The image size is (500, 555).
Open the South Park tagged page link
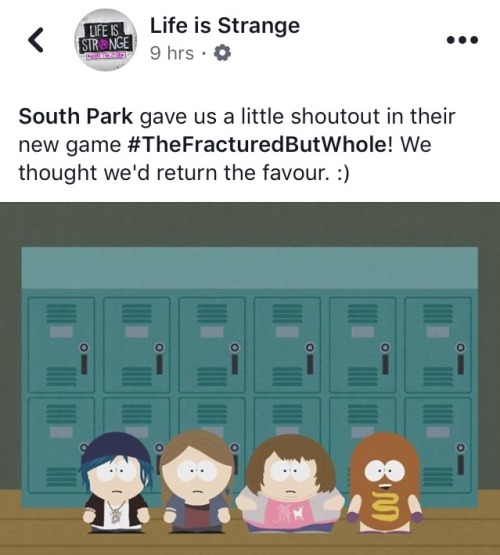pos(76,116)
